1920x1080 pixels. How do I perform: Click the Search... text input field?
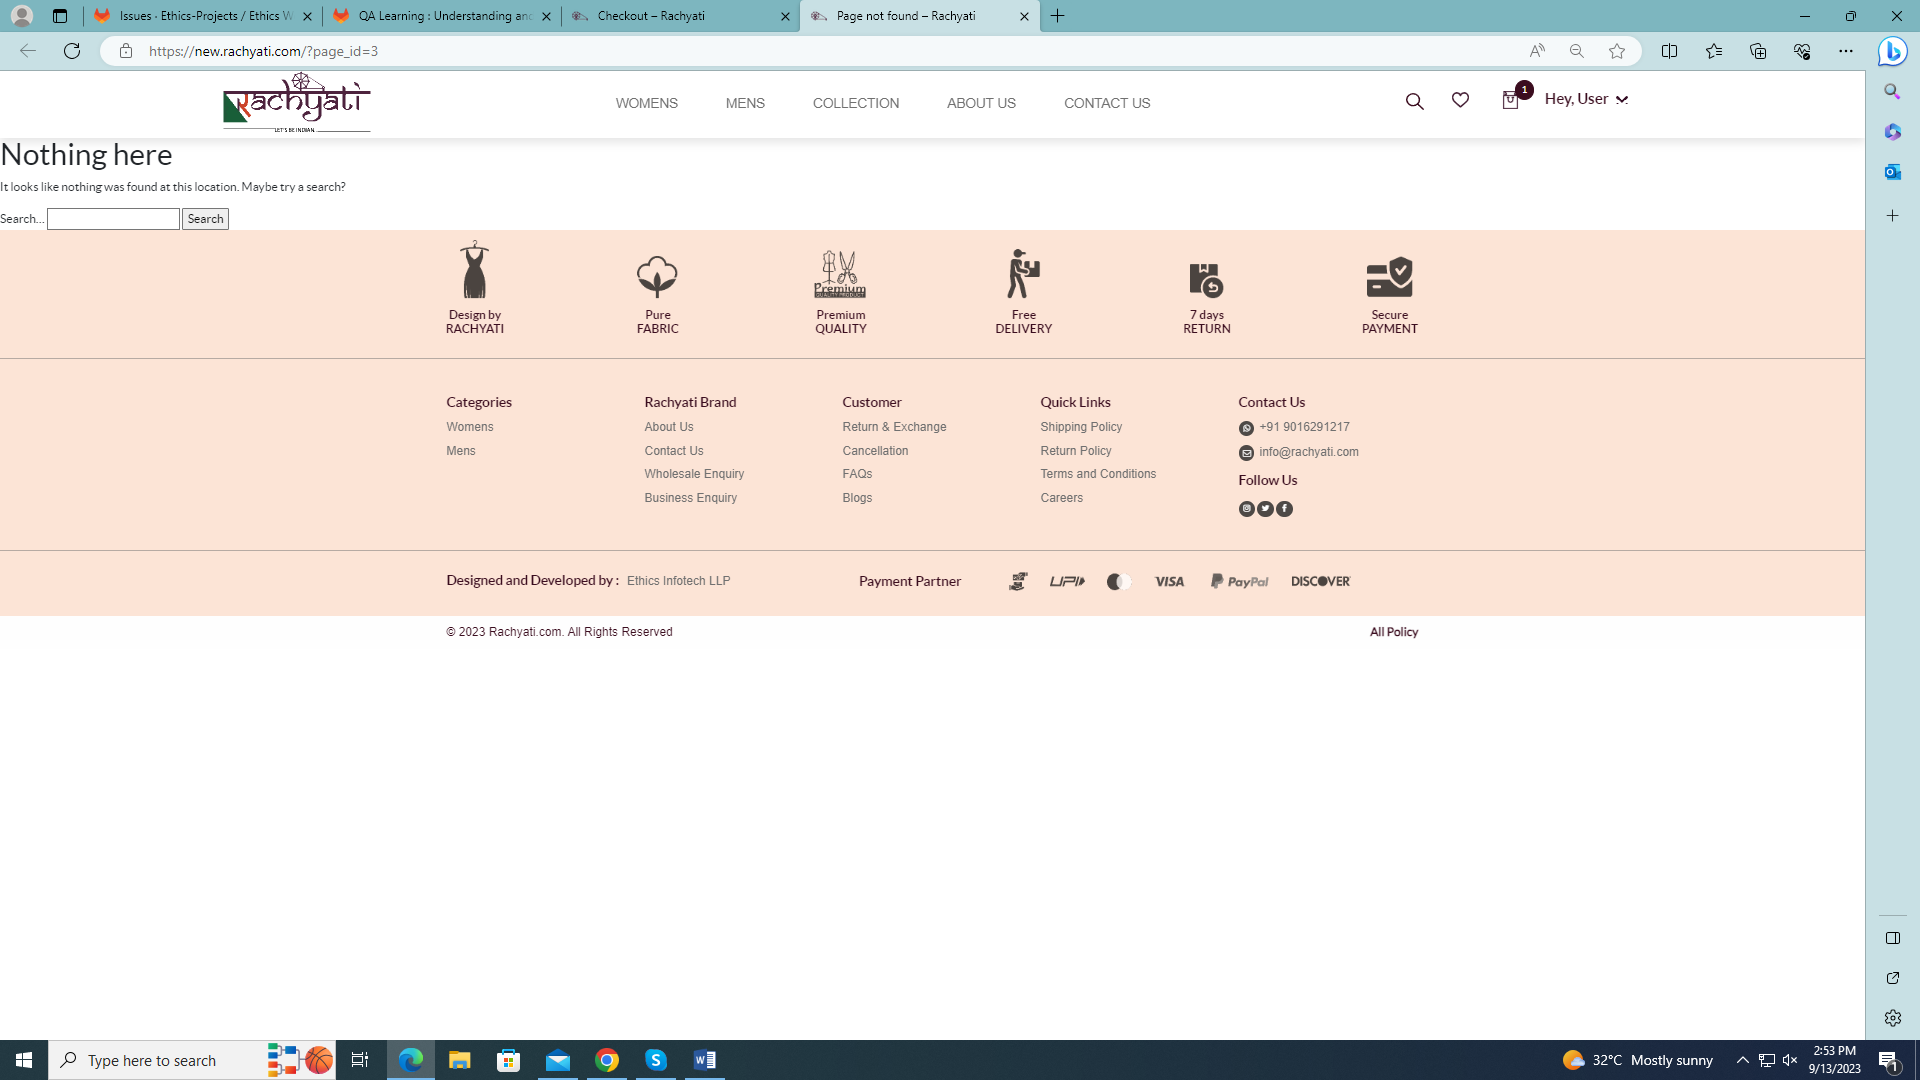(113, 219)
